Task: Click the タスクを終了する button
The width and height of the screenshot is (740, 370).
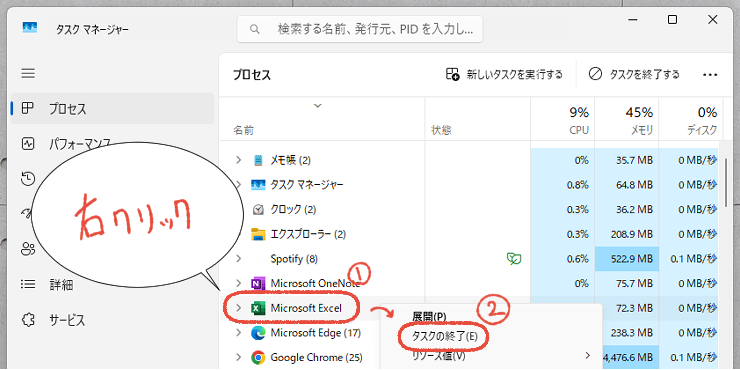Action: (x=635, y=74)
